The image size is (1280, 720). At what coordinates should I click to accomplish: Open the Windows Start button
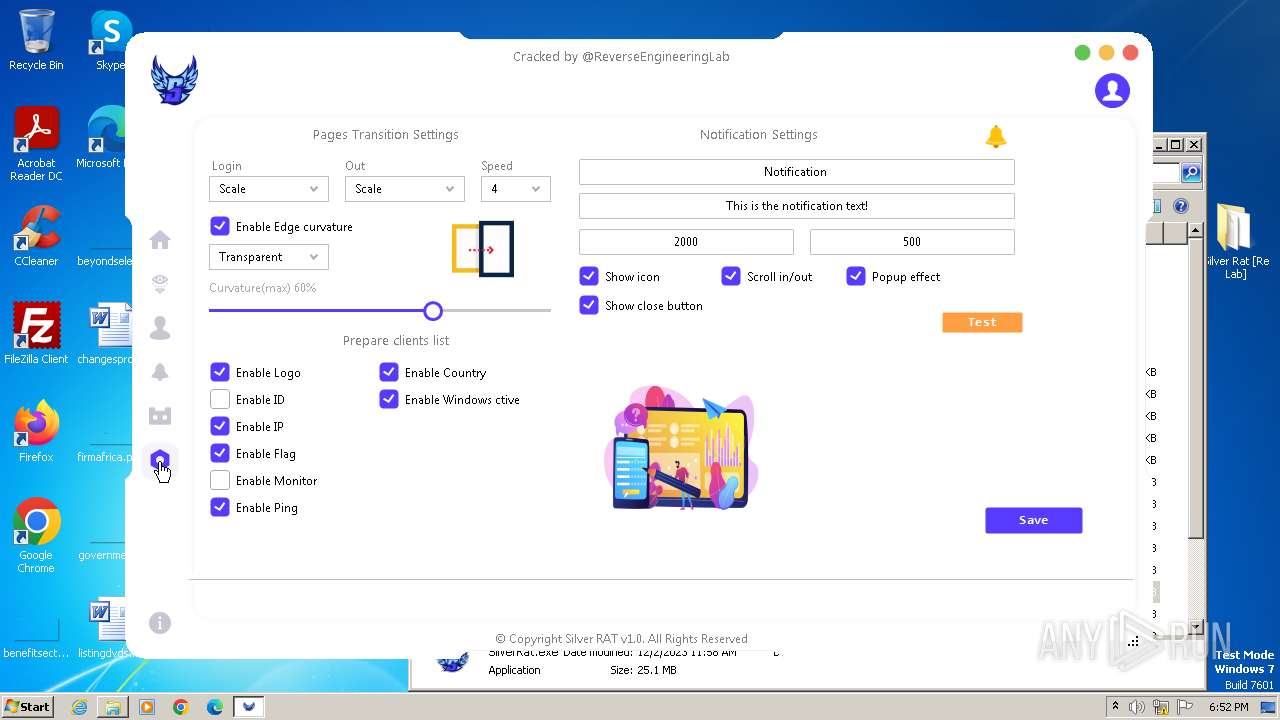coord(28,706)
